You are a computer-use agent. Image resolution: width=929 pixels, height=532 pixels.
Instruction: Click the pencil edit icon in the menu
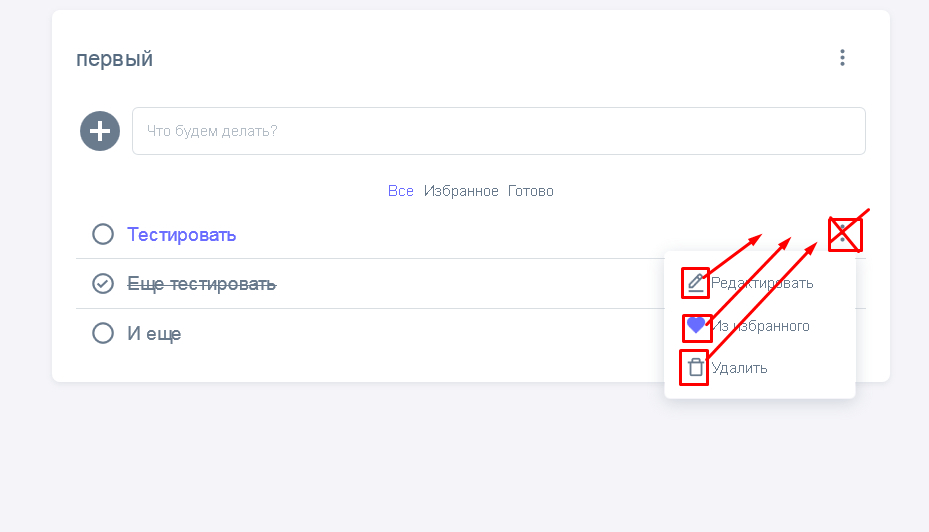696,283
